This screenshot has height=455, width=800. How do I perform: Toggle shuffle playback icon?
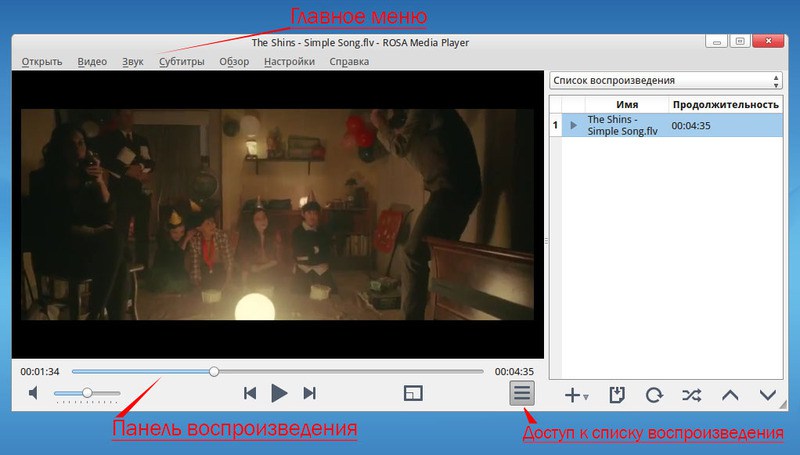692,395
